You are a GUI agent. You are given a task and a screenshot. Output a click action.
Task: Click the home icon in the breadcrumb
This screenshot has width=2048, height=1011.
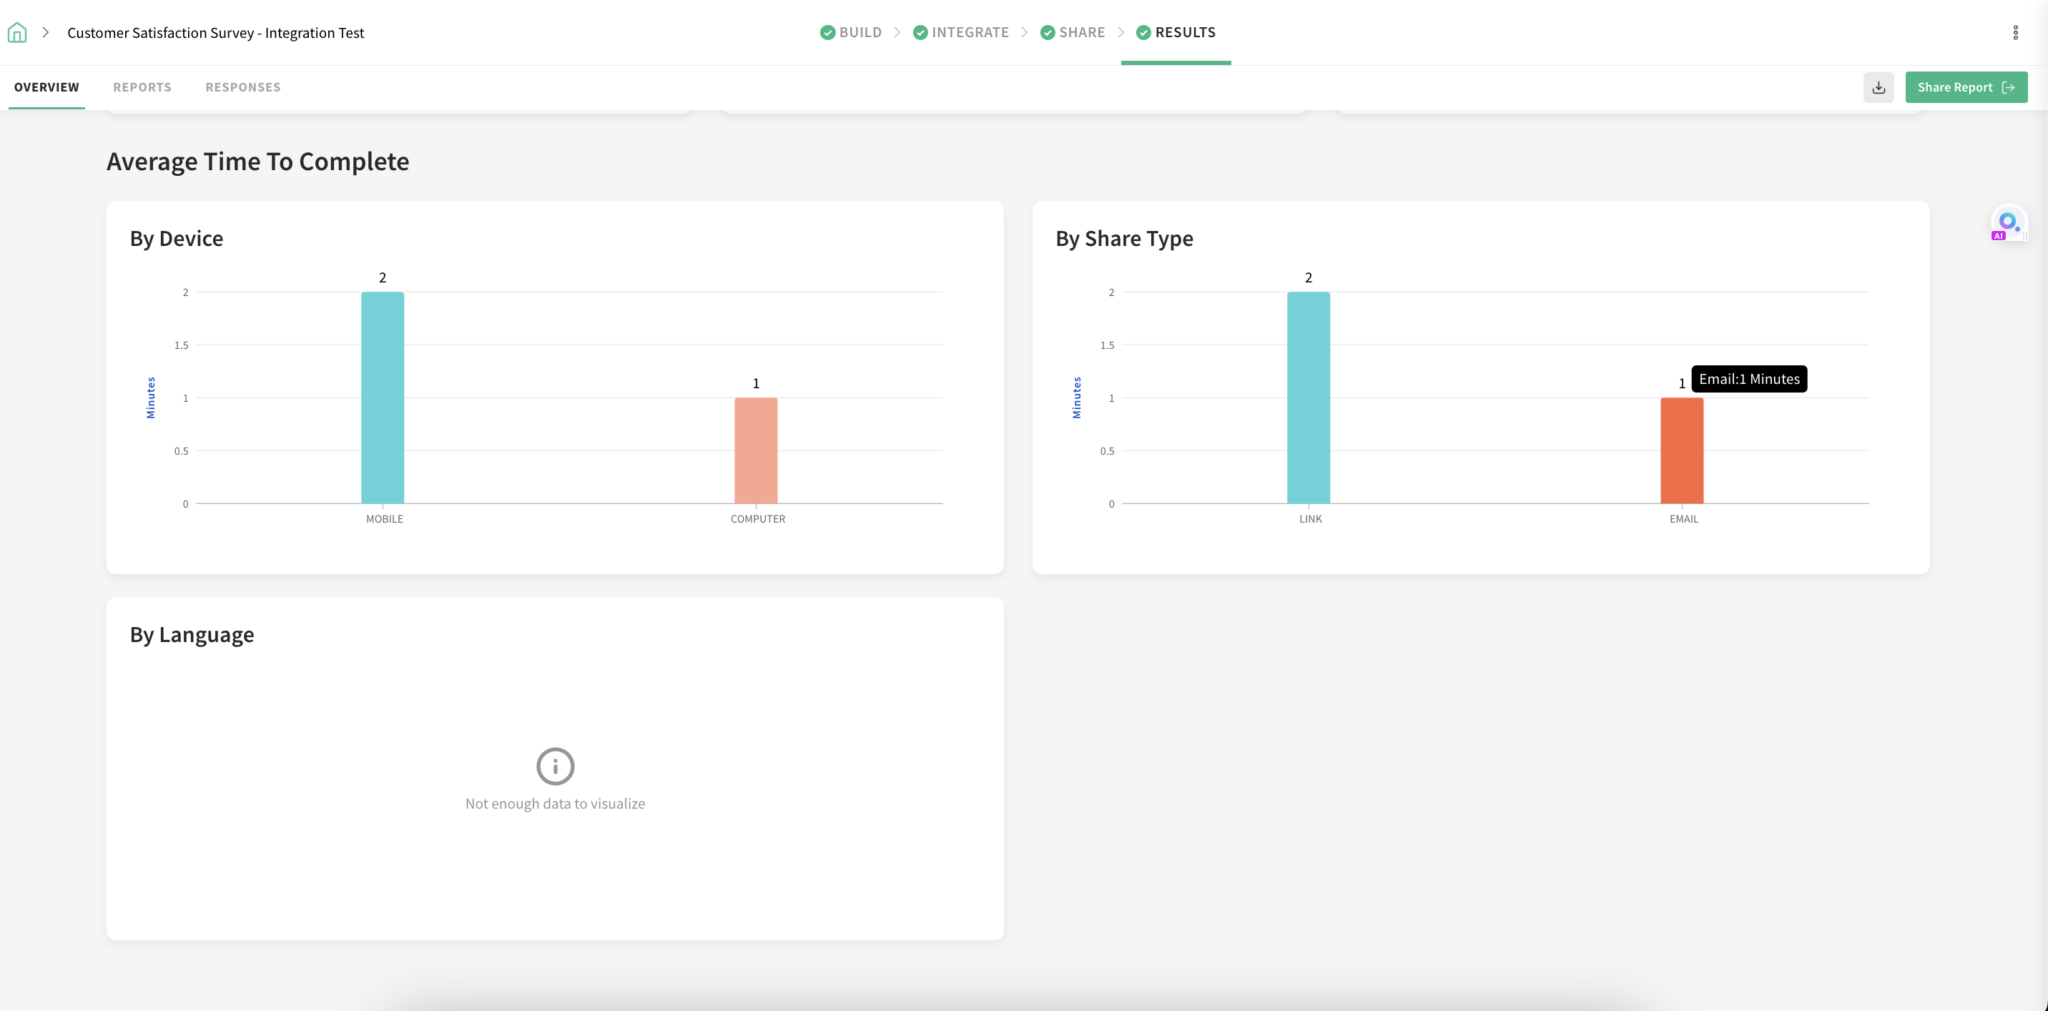tap(16, 31)
